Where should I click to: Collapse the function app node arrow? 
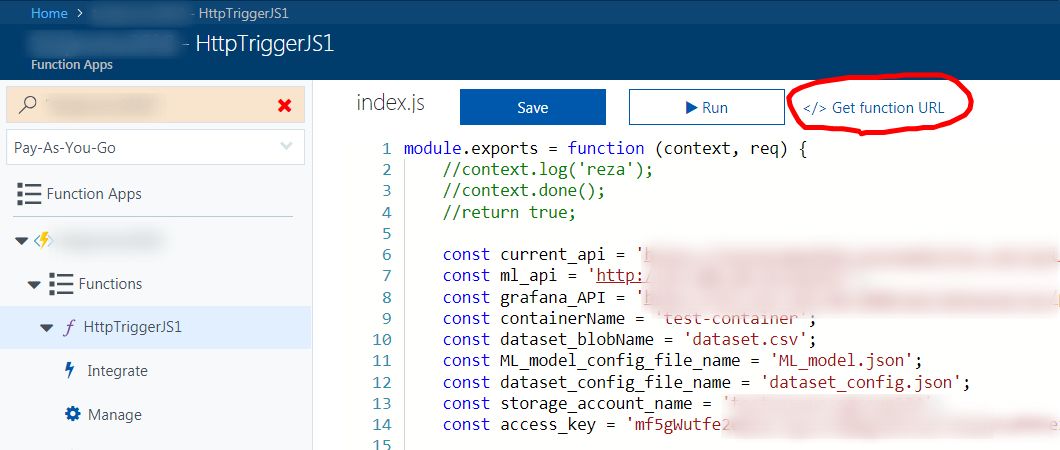click(21, 241)
